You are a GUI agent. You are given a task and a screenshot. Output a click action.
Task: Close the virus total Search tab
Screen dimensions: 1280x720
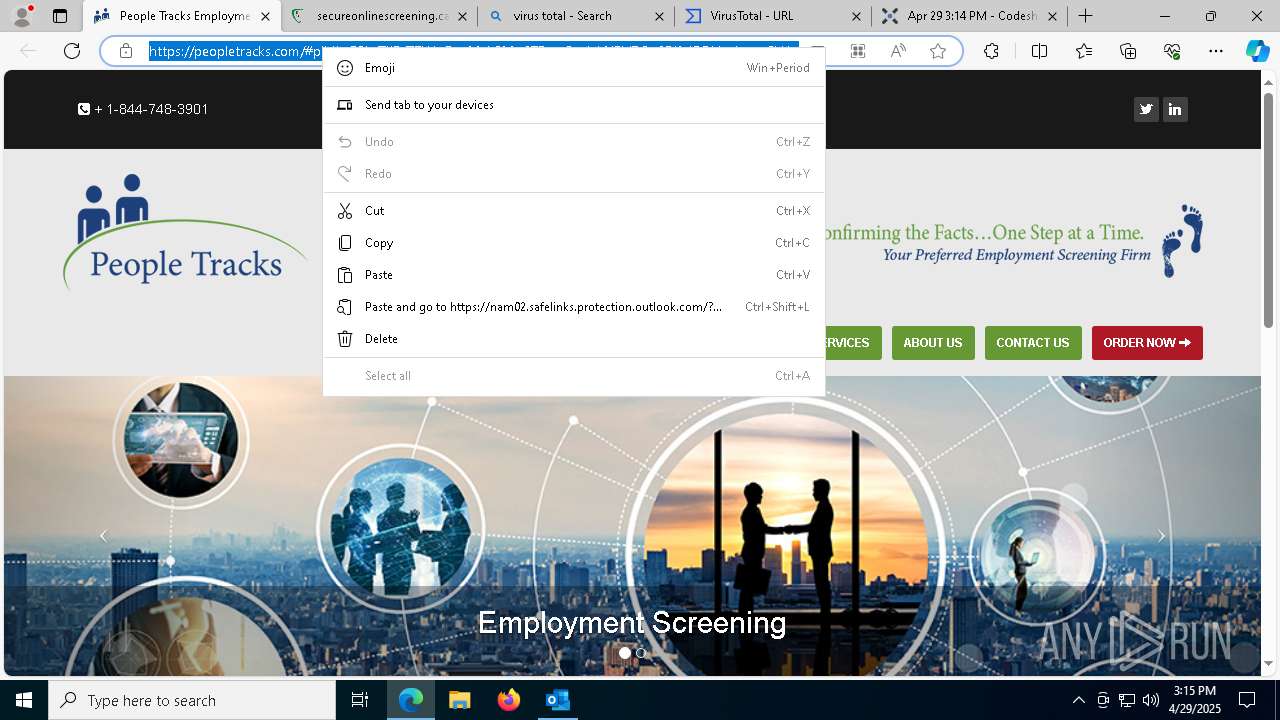pyautogui.click(x=659, y=16)
